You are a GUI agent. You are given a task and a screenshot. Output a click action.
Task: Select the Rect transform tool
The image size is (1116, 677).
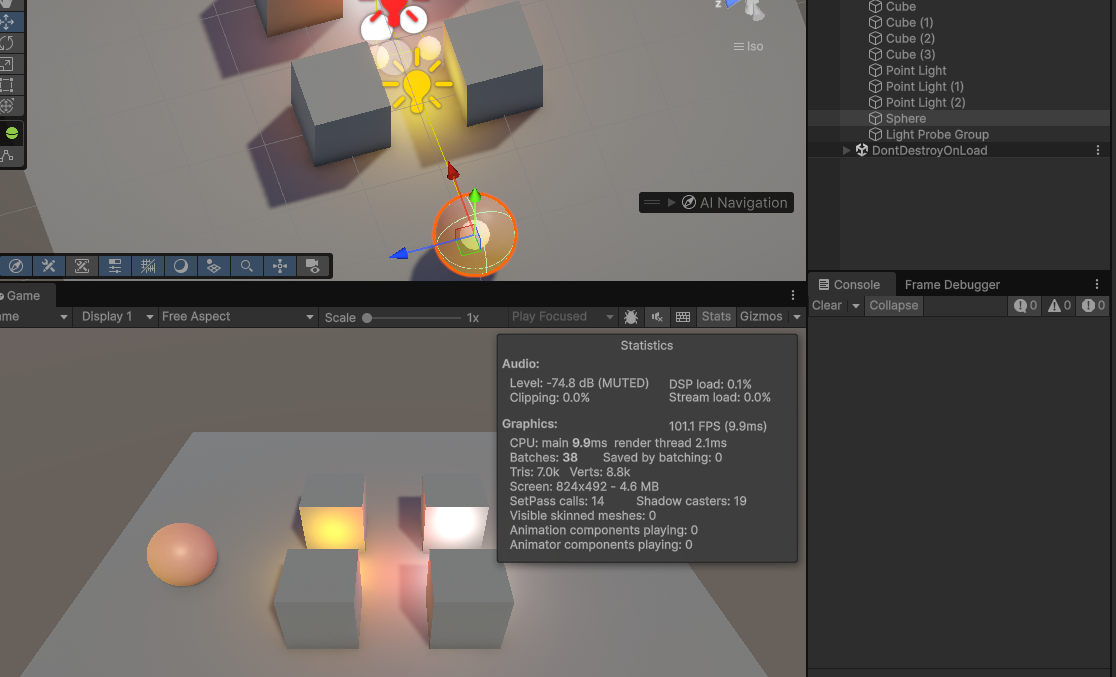click(7, 85)
